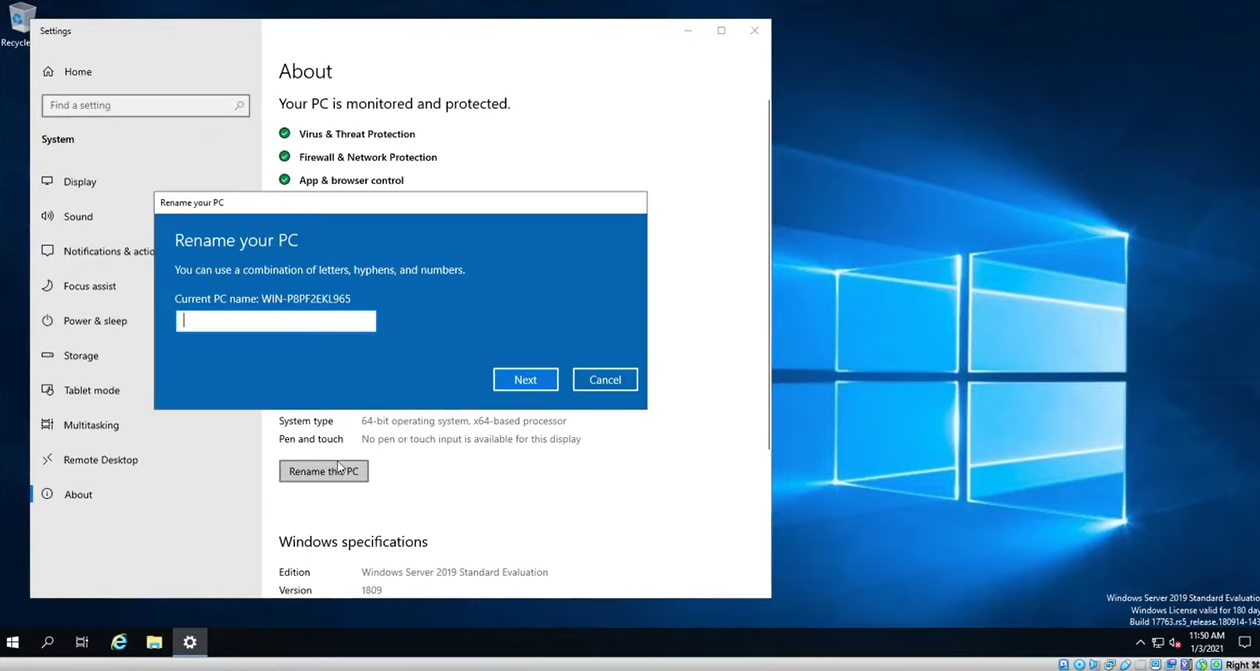1260x671 pixels.
Task: Click VirtualBox optical disk status icon
Action: pyautogui.click(x=1079, y=664)
